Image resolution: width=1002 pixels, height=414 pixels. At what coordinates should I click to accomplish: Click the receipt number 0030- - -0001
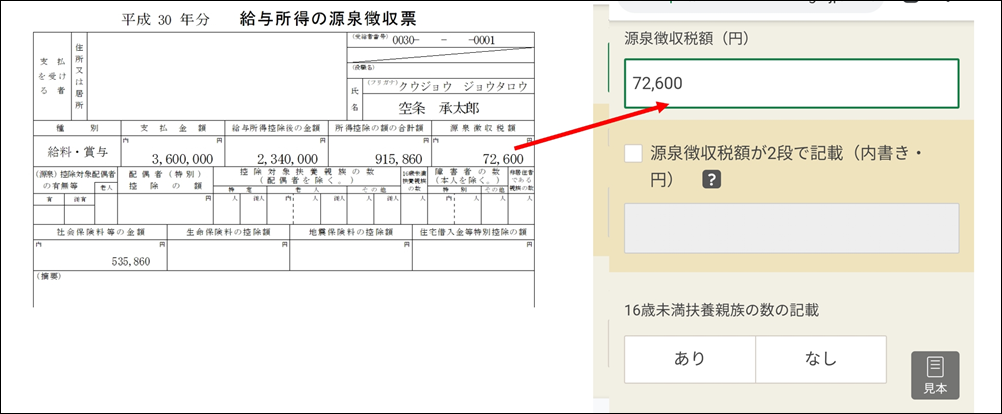[x=443, y=40]
